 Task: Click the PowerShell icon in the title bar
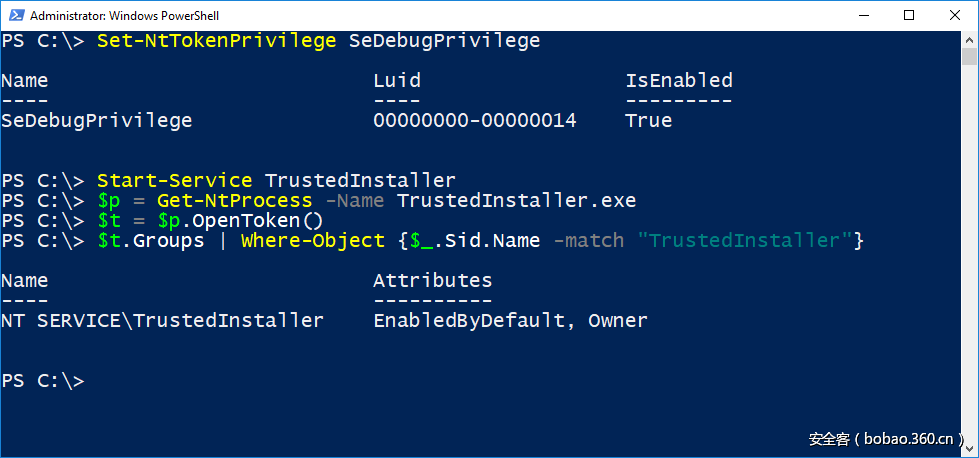click(13, 16)
